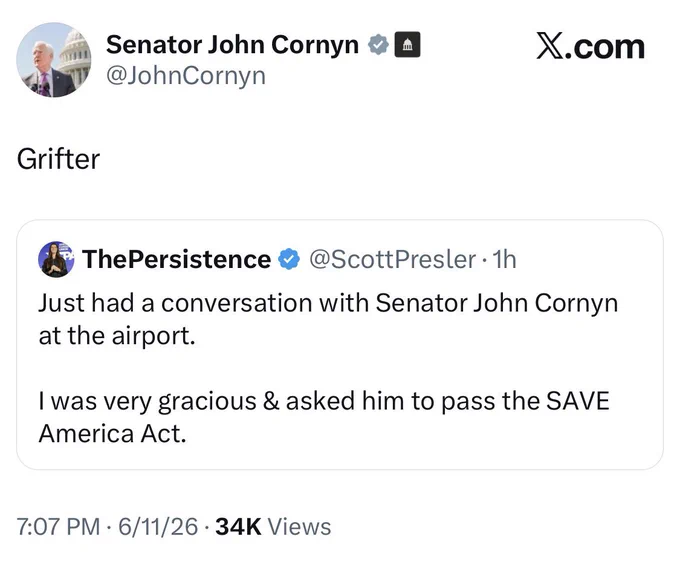Click the X logo in X.com watermark
The height and width of the screenshot is (562, 680).
pos(549,45)
